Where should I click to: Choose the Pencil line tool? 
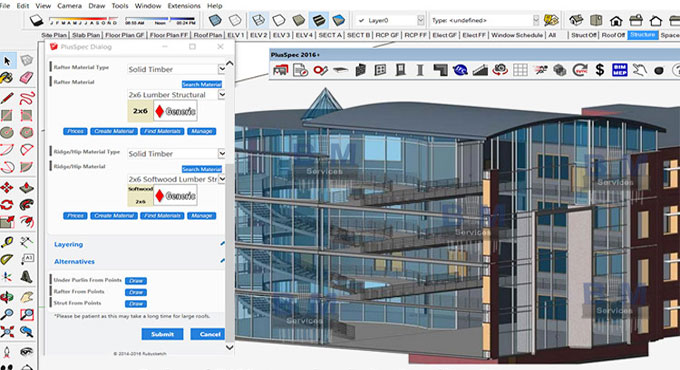click(7, 98)
